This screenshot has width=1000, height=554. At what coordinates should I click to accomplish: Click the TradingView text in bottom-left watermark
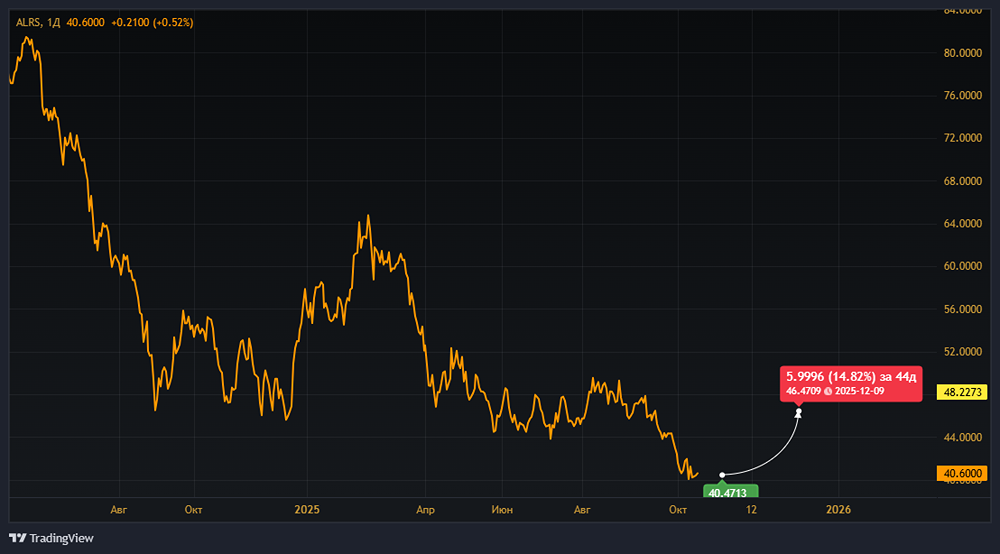[62, 538]
